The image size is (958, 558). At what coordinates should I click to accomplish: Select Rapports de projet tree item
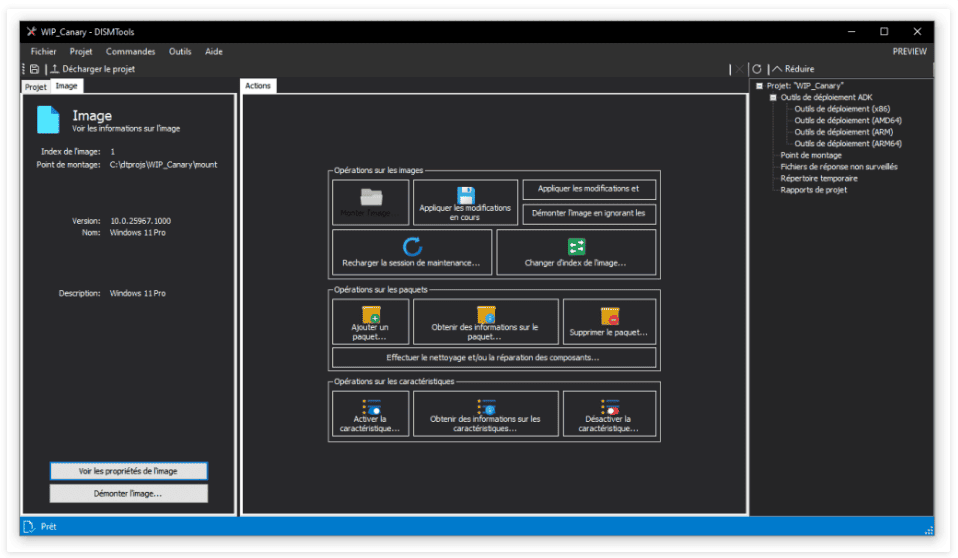click(x=813, y=190)
